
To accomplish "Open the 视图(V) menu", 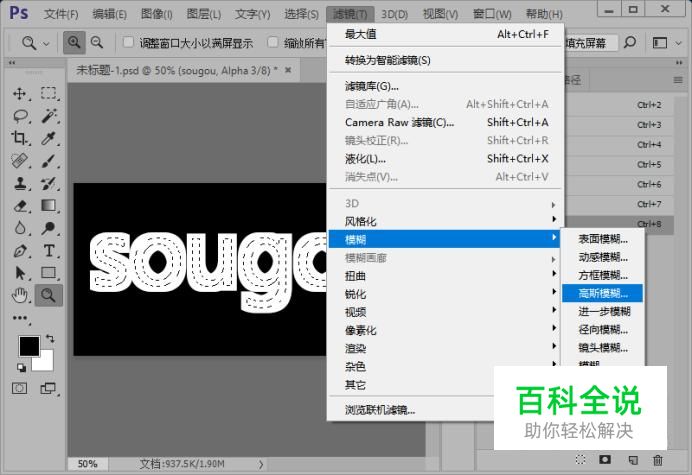I will click(x=440, y=14).
